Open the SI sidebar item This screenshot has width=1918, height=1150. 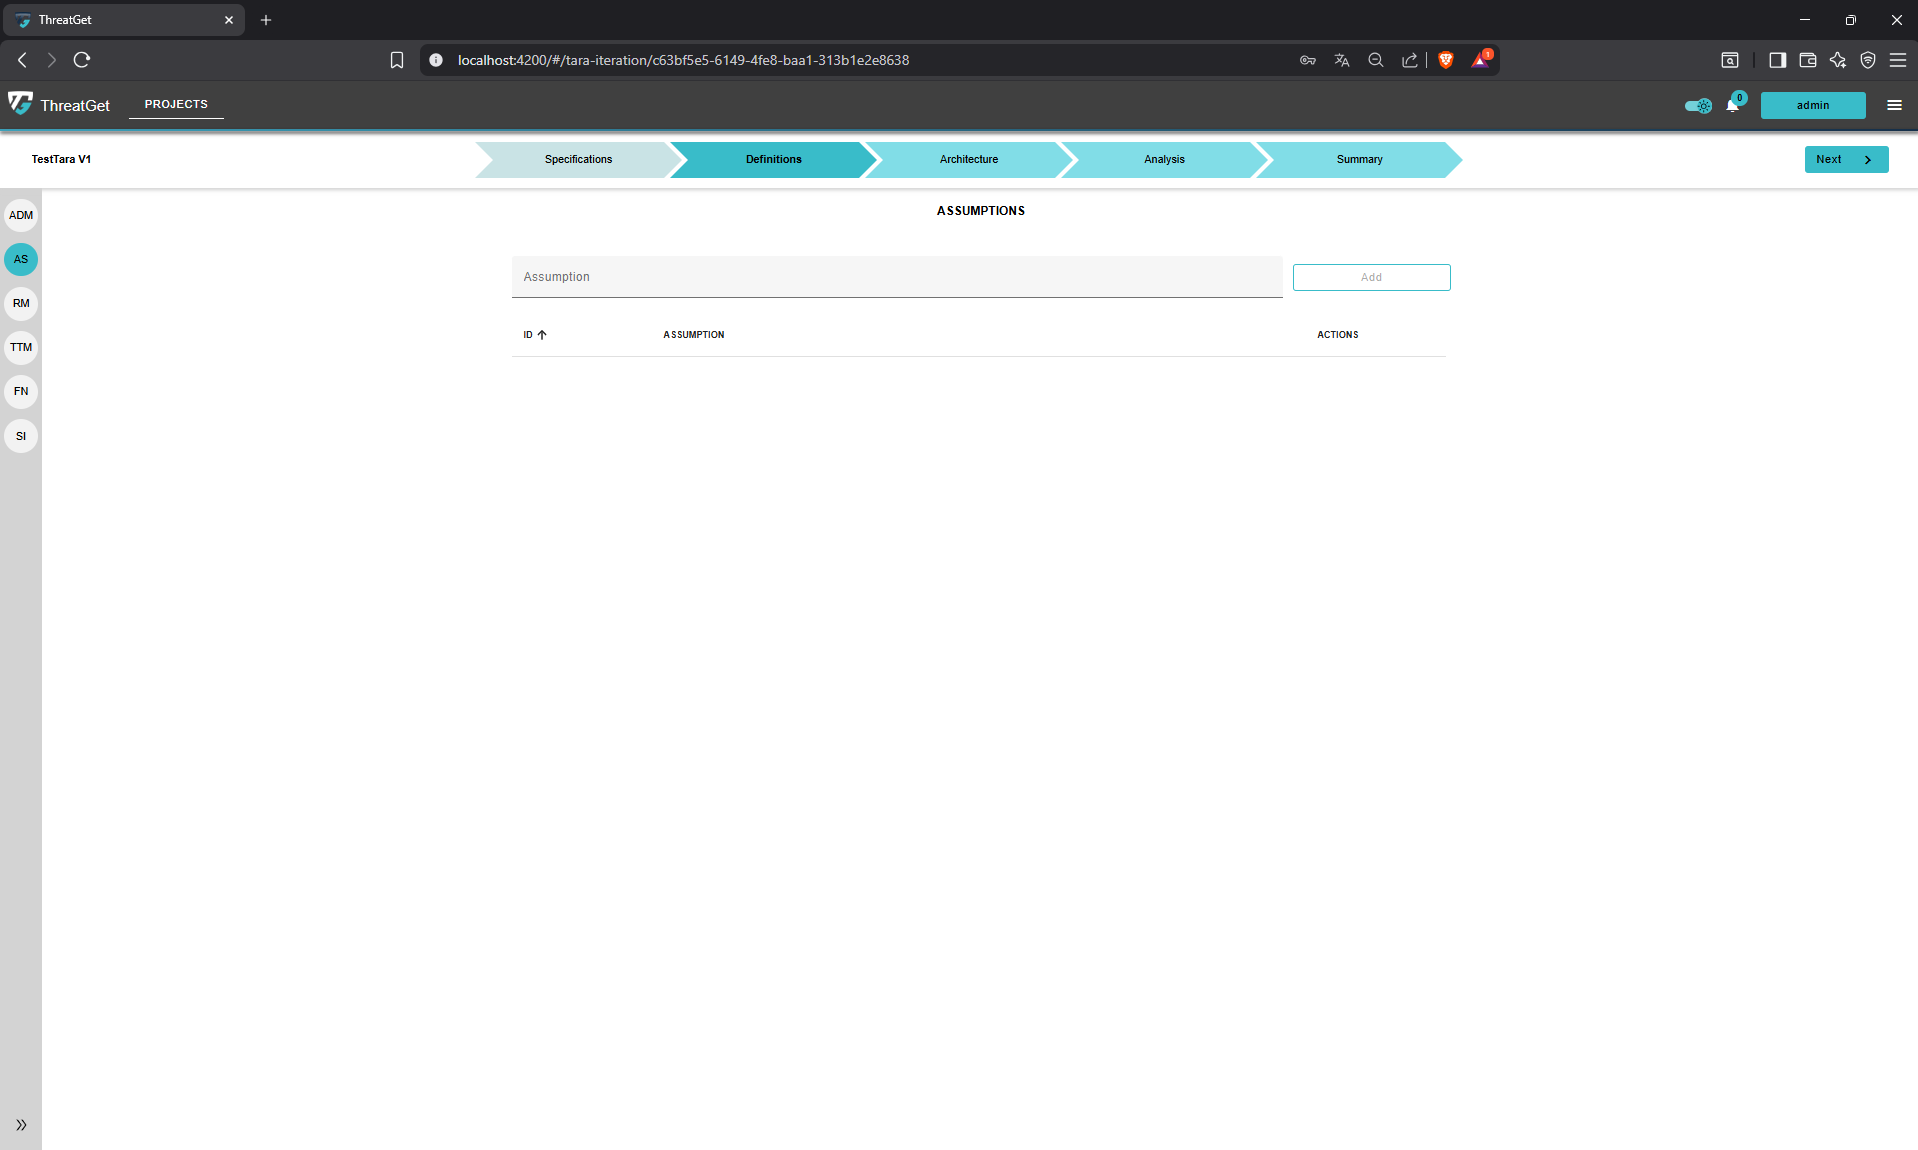pyautogui.click(x=21, y=436)
